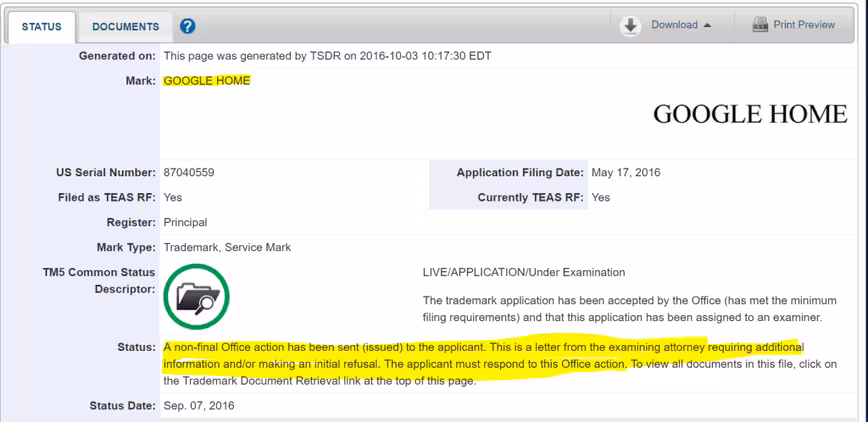868x422 pixels.
Task: Click the non-final Office action status text
Action: point(500,364)
